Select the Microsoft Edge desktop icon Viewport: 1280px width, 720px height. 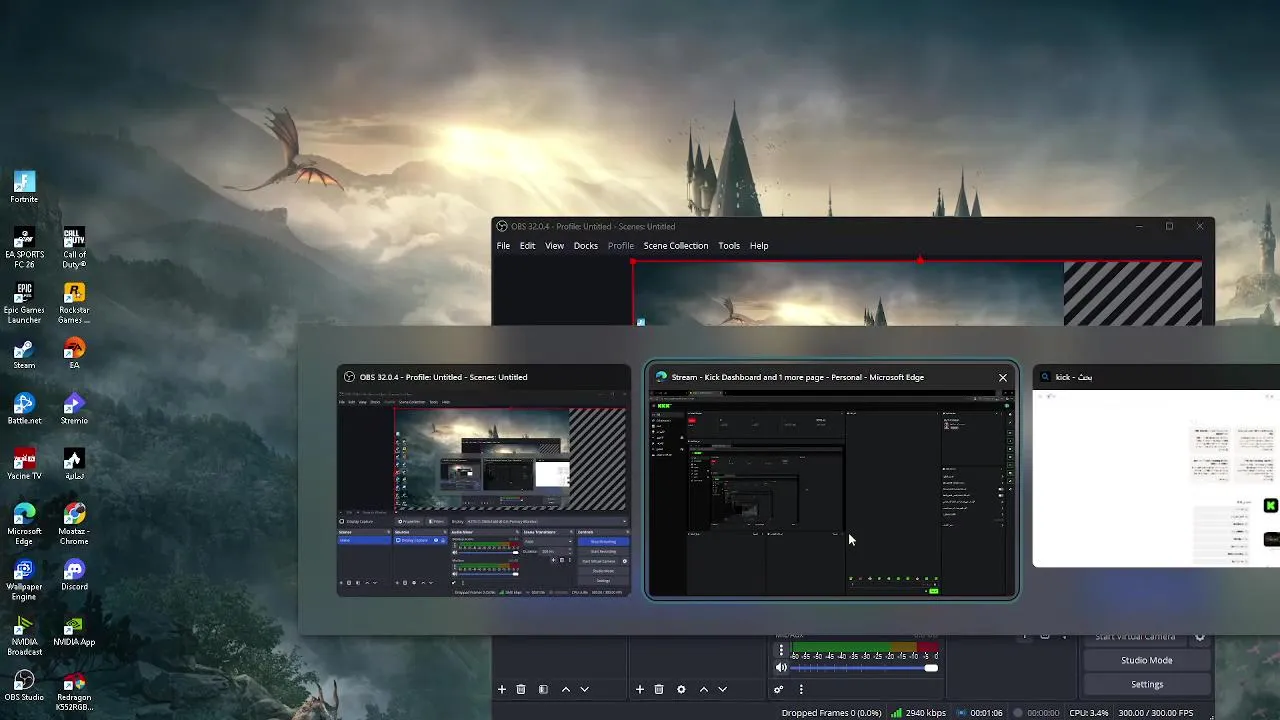point(24,524)
